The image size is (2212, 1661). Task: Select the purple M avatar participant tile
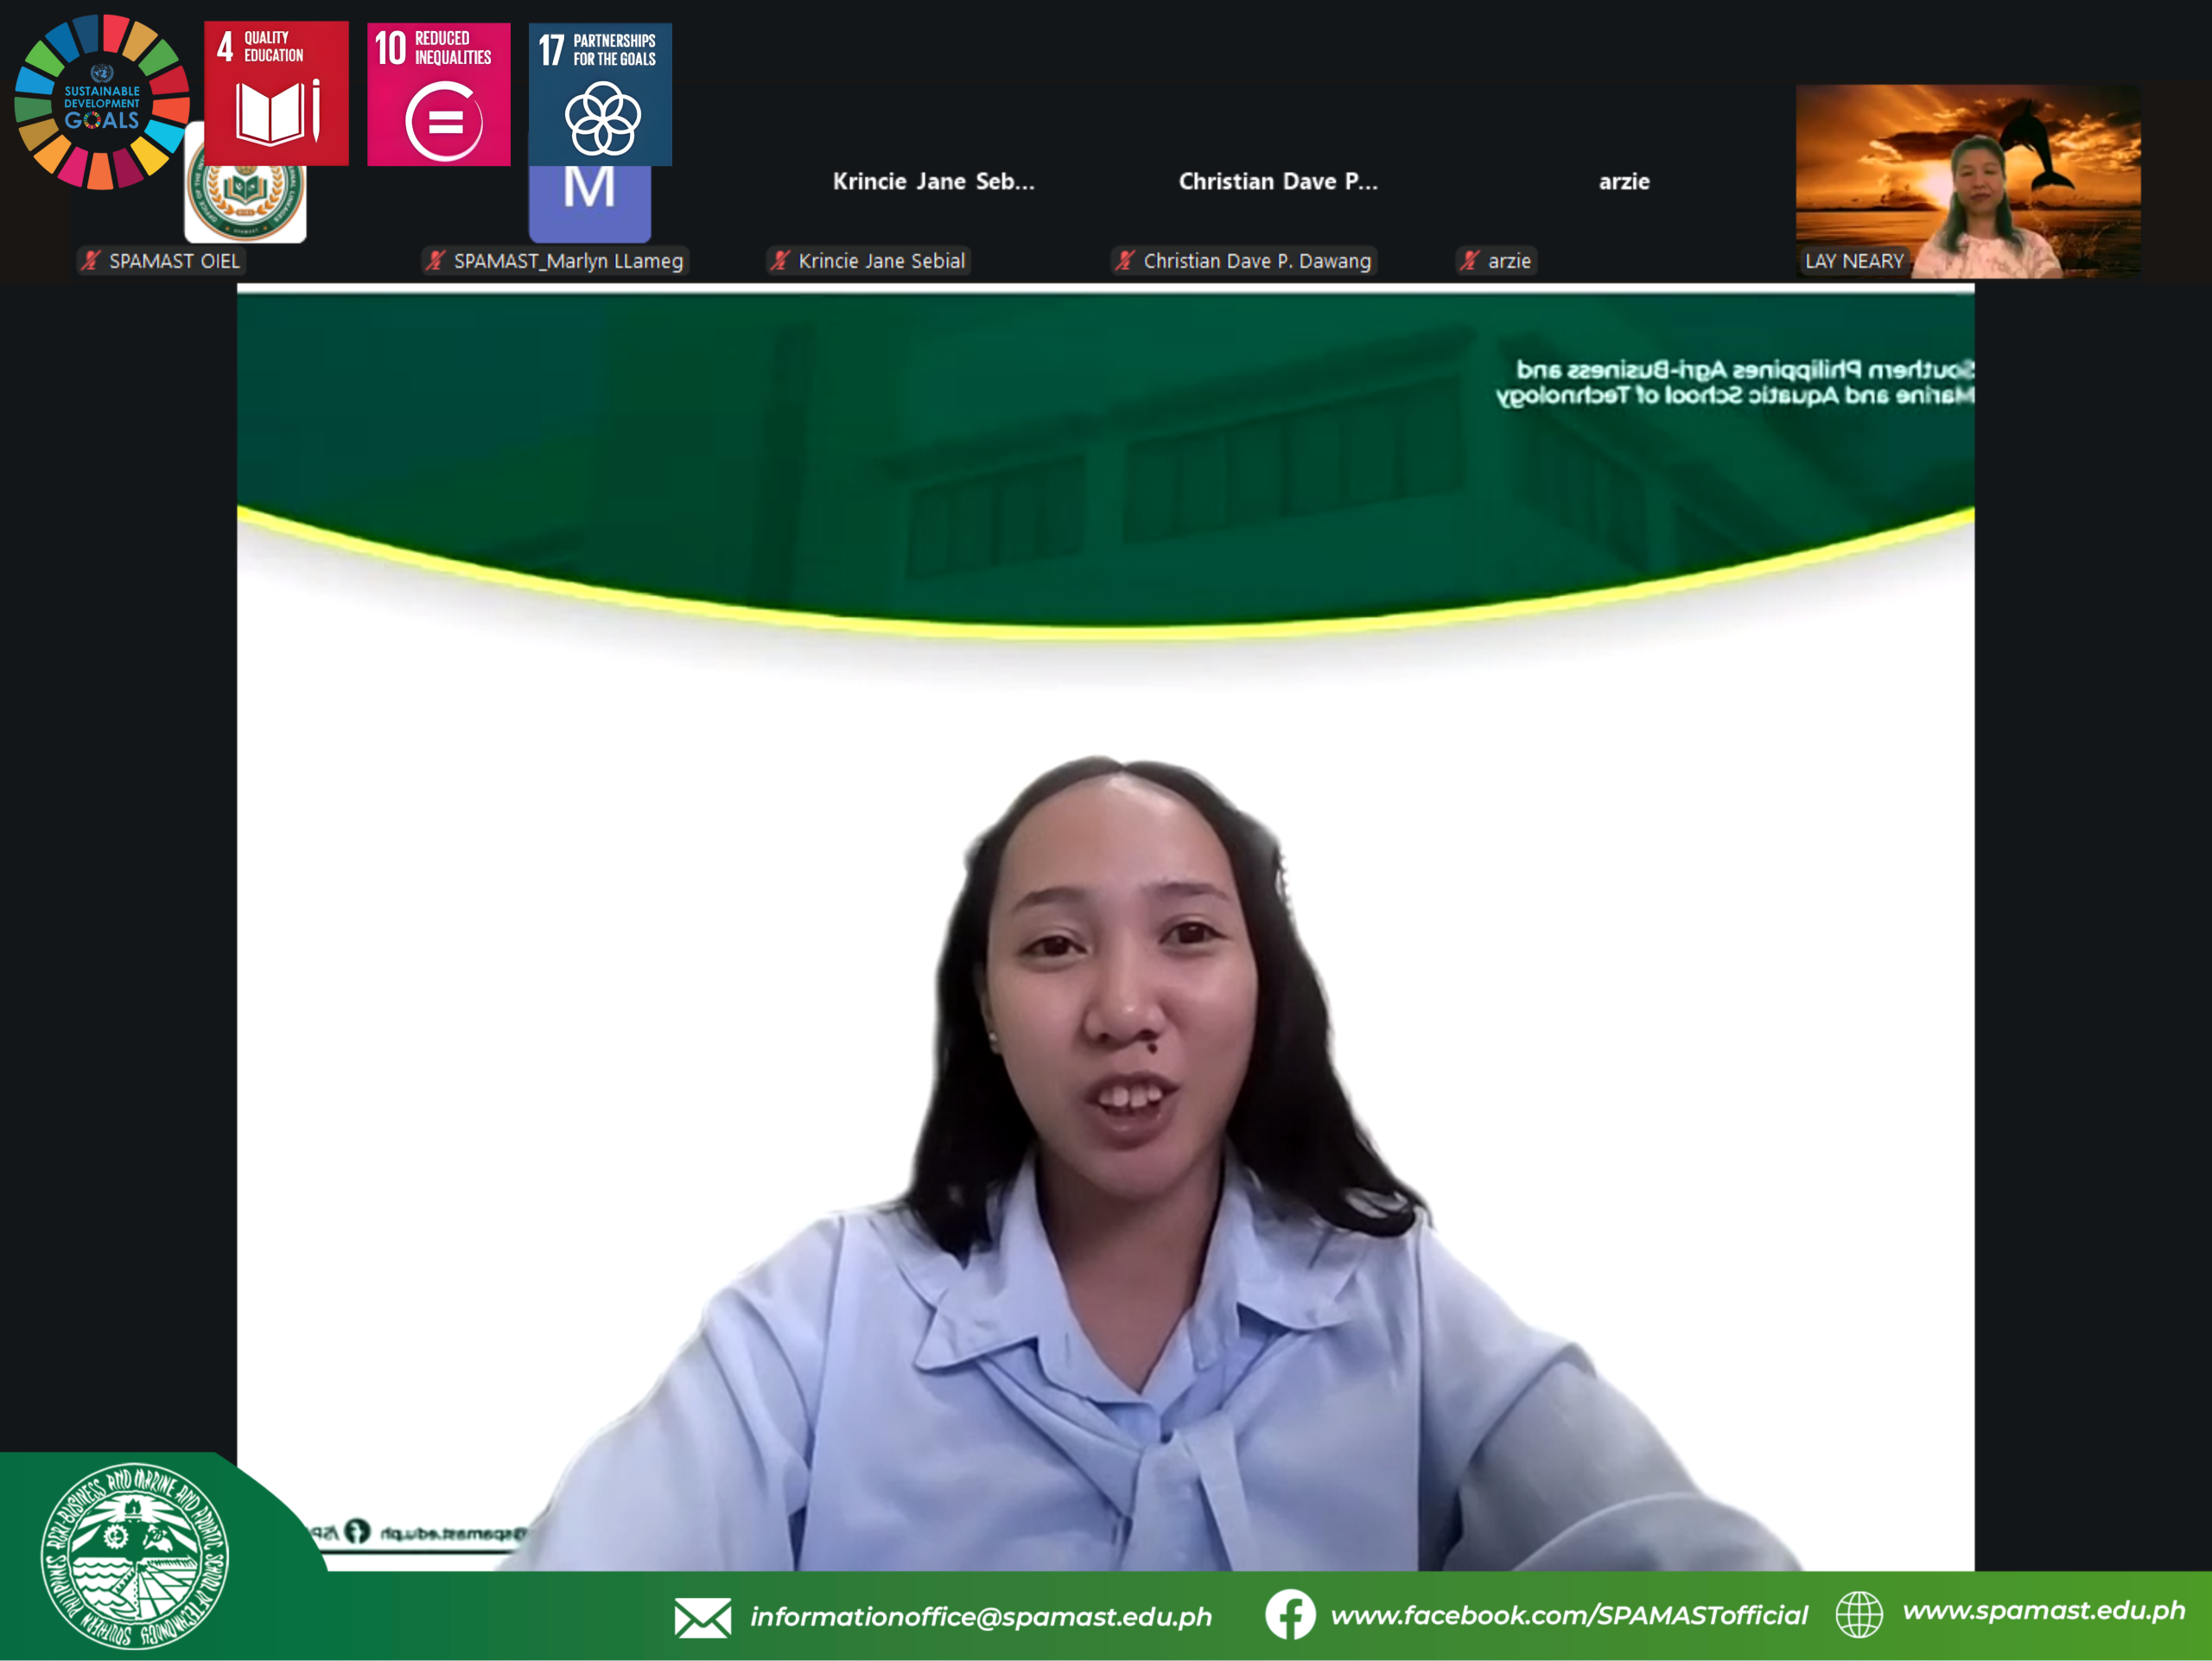pos(589,205)
